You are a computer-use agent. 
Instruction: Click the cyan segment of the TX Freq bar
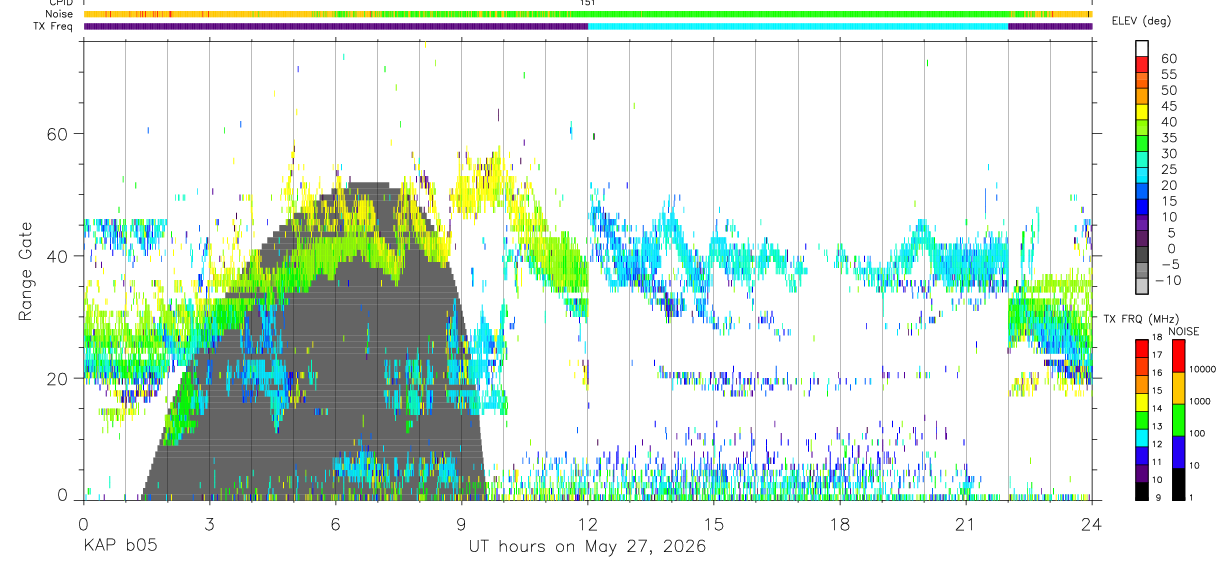point(797,26)
